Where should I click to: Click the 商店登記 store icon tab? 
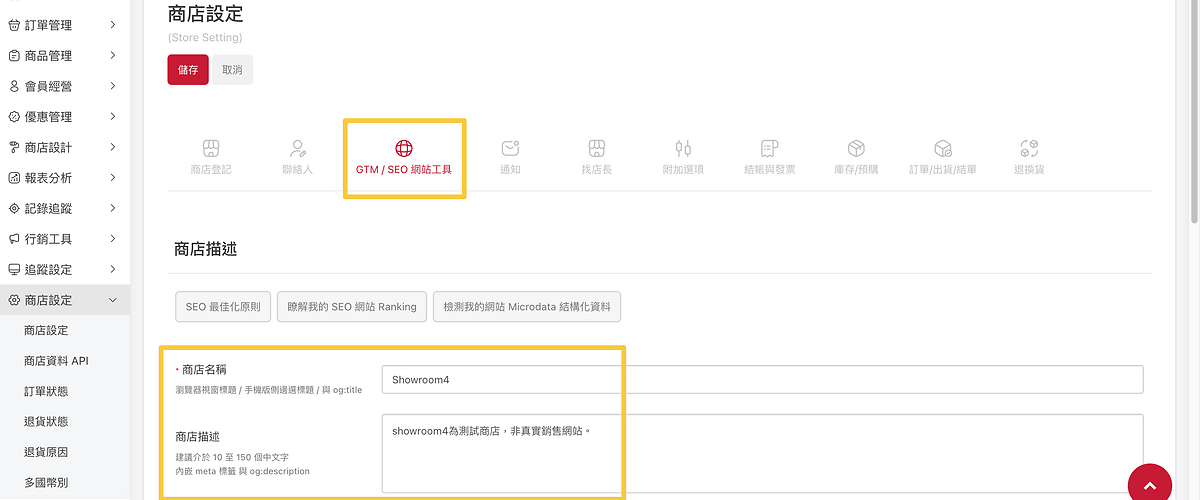[210, 149]
